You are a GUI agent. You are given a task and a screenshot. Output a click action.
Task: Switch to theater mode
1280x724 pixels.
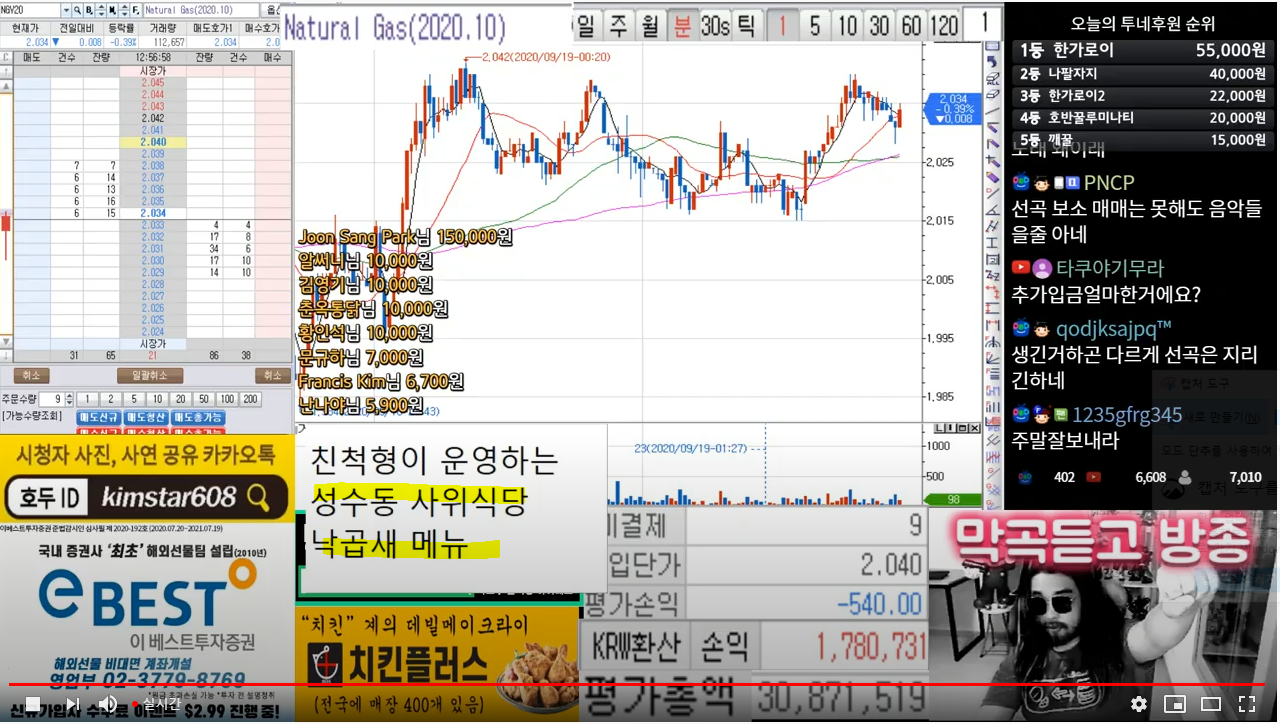(1211, 703)
